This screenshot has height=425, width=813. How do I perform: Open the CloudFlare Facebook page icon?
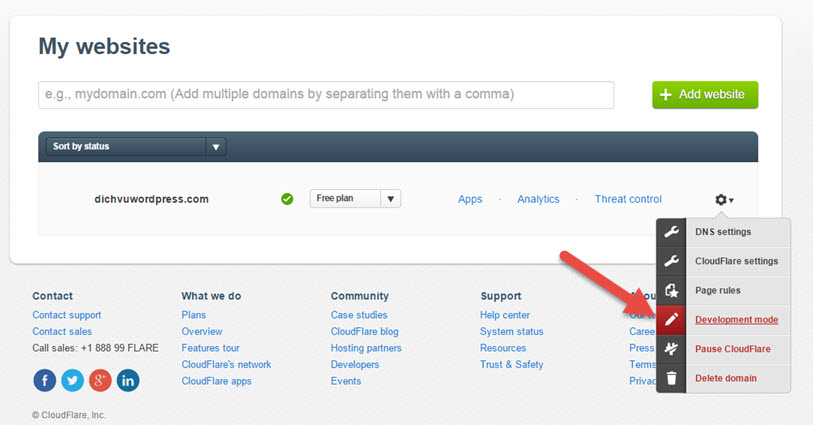tap(45, 380)
